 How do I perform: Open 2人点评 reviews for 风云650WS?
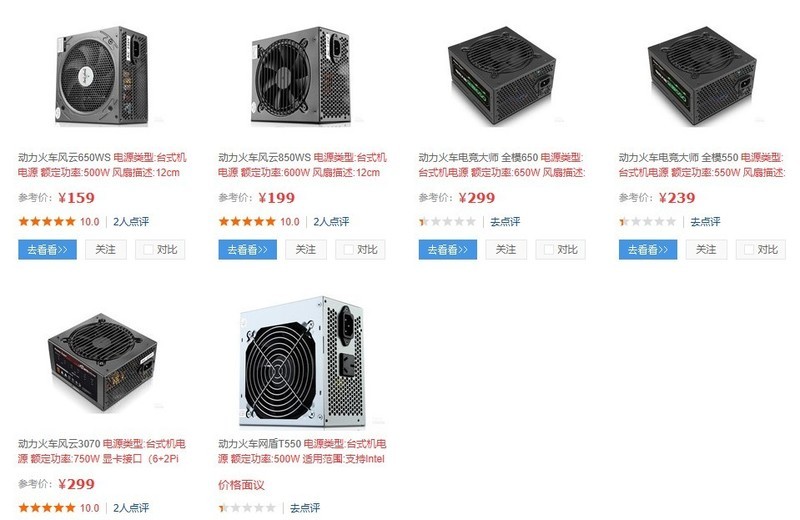pyautogui.click(x=131, y=222)
